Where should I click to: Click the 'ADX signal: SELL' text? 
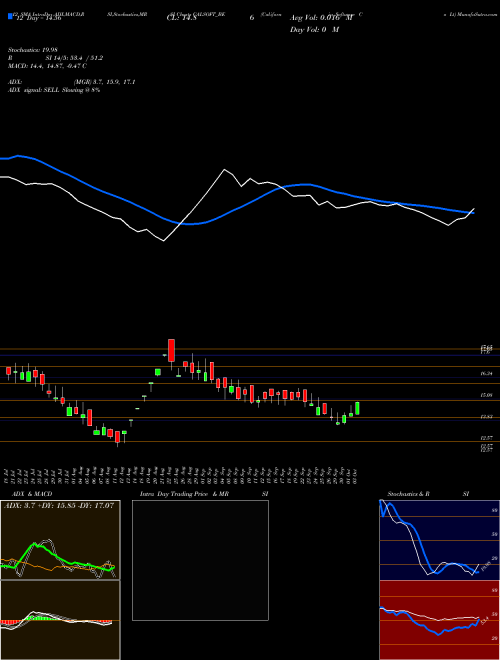[34, 90]
